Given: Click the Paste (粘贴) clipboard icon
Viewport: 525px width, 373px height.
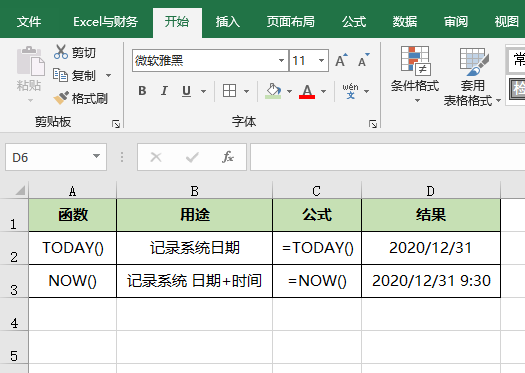Looking at the screenshot, I should (x=30, y=61).
